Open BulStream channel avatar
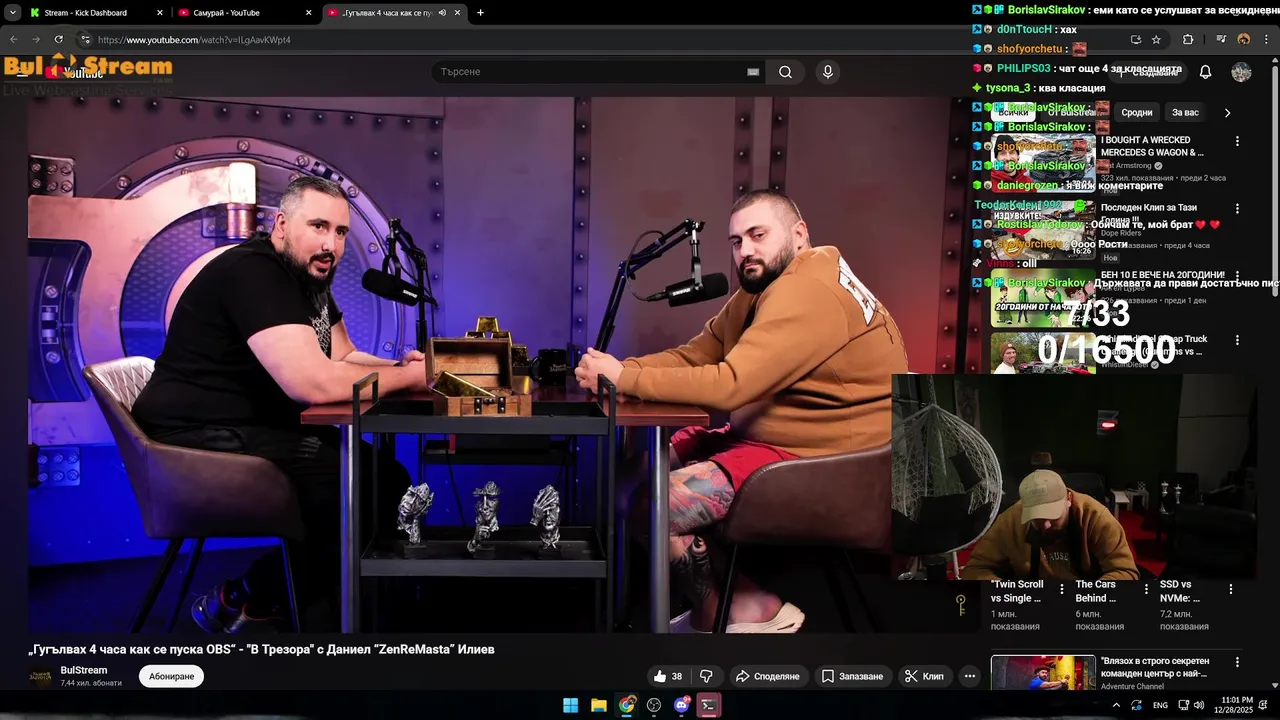 pos(41,676)
